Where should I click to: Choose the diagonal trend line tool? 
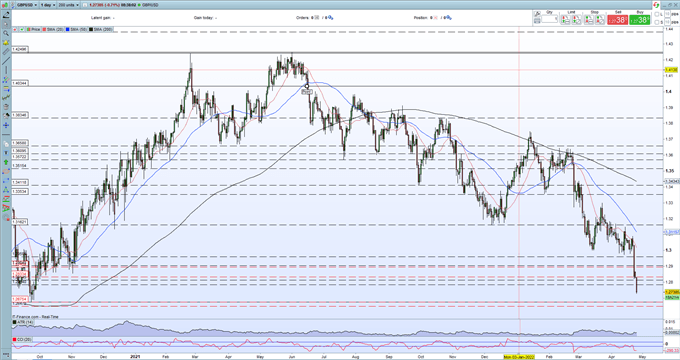tap(6, 60)
